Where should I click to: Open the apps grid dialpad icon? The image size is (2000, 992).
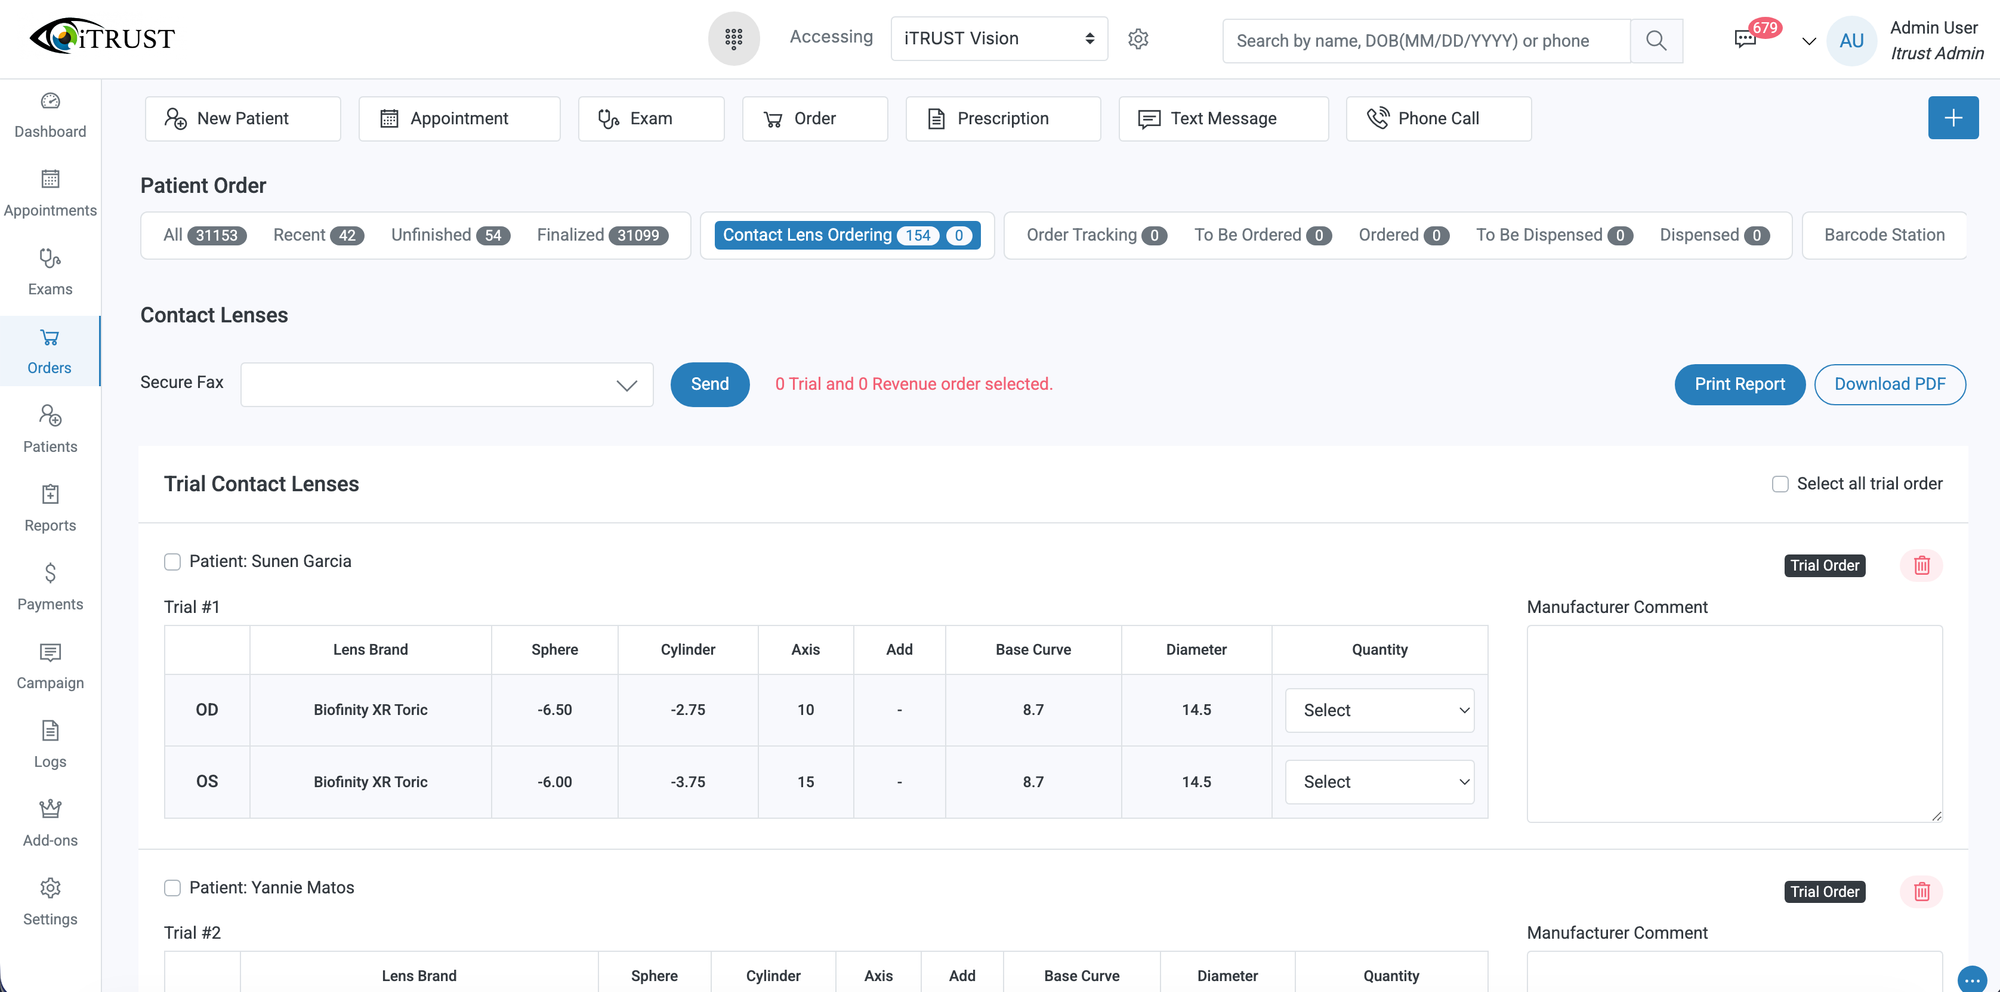(733, 39)
